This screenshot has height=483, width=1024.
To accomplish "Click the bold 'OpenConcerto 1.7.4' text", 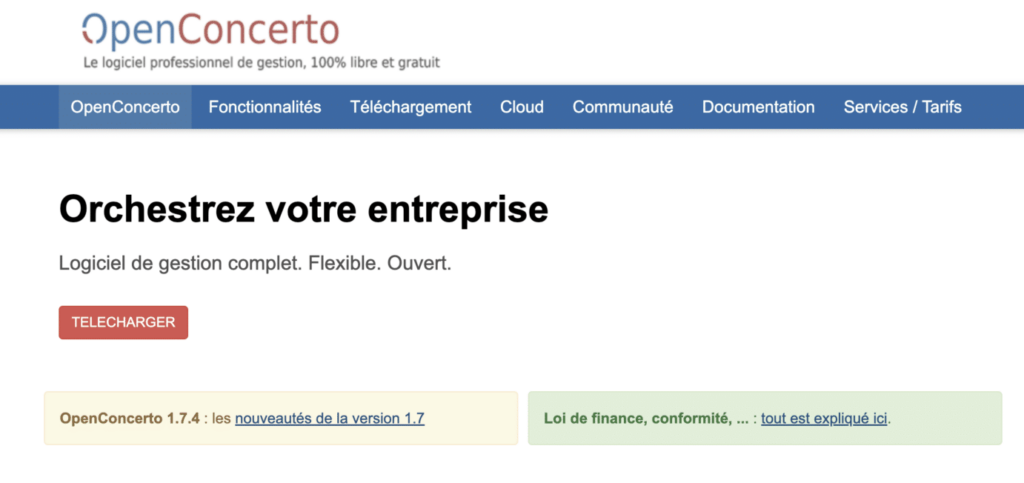I will (130, 418).
